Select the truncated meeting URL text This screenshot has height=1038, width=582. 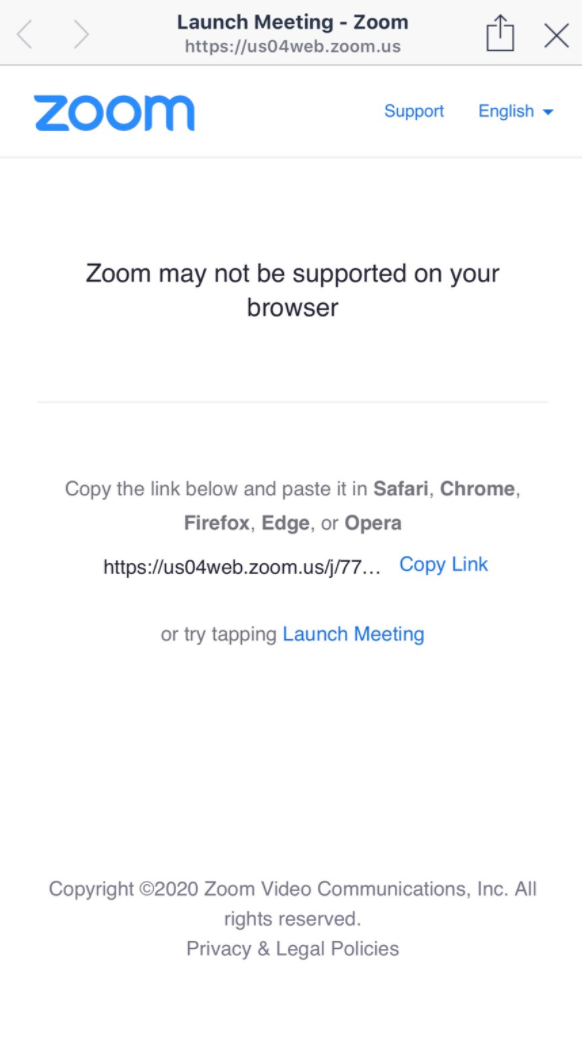(242, 567)
